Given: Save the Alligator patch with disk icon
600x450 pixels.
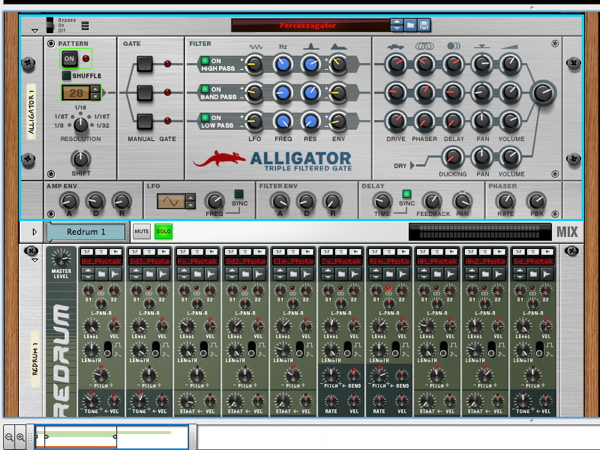Looking at the screenshot, I should (x=426, y=24).
